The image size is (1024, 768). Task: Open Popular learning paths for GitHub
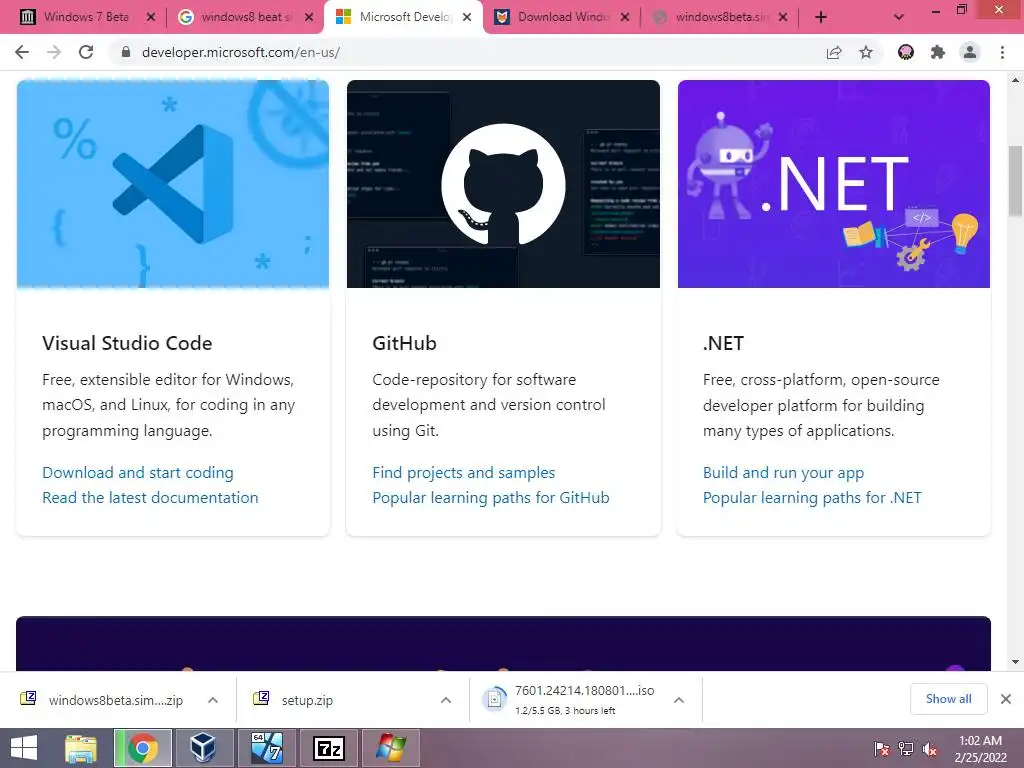pos(490,498)
